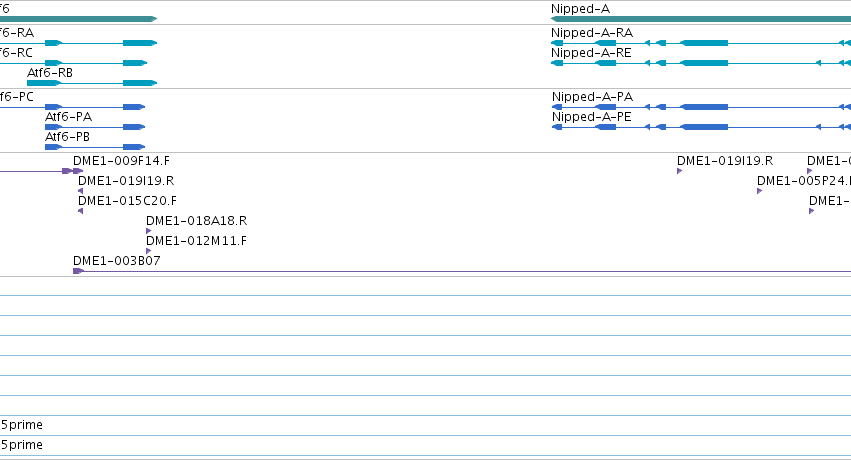Select the large CDS block of Nipped-A-PA
This screenshot has height=460, width=851.
click(704, 107)
